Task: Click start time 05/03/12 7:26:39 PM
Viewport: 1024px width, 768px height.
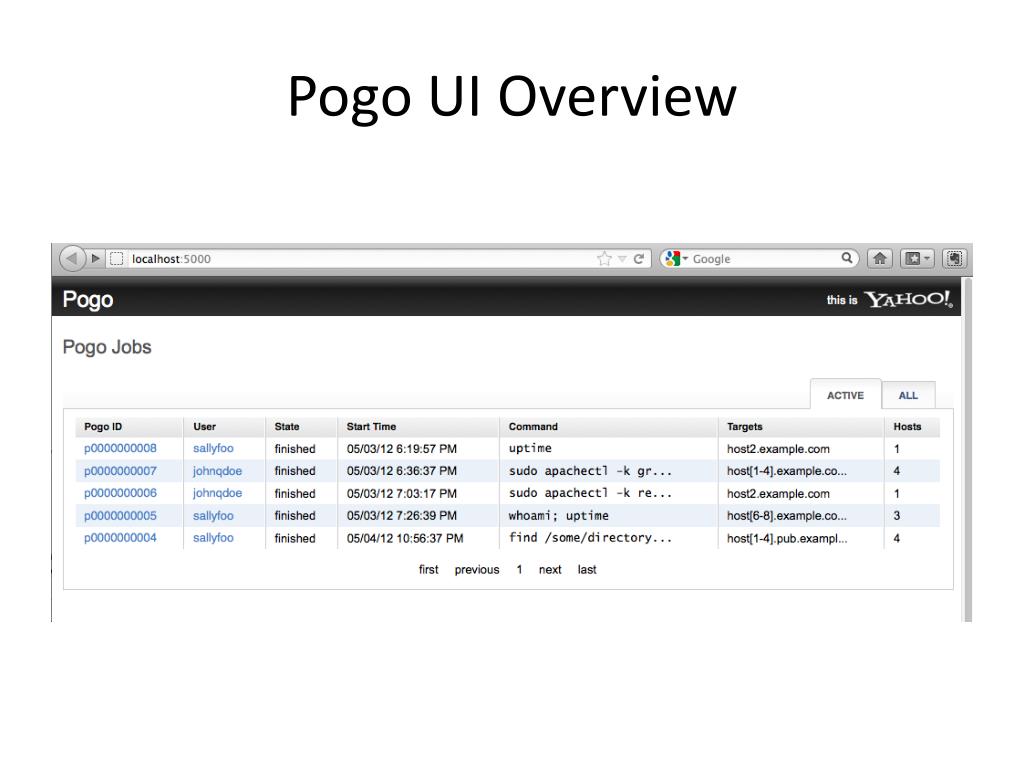Action: tap(402, 515)
